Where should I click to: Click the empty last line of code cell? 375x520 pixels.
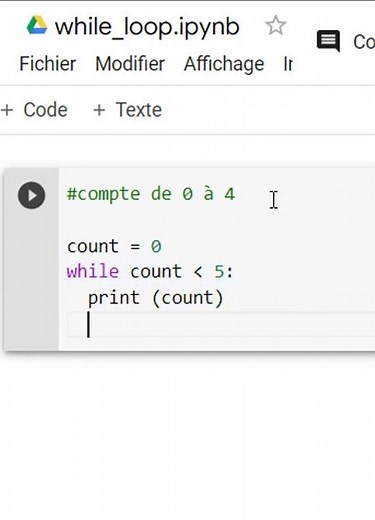221,324
